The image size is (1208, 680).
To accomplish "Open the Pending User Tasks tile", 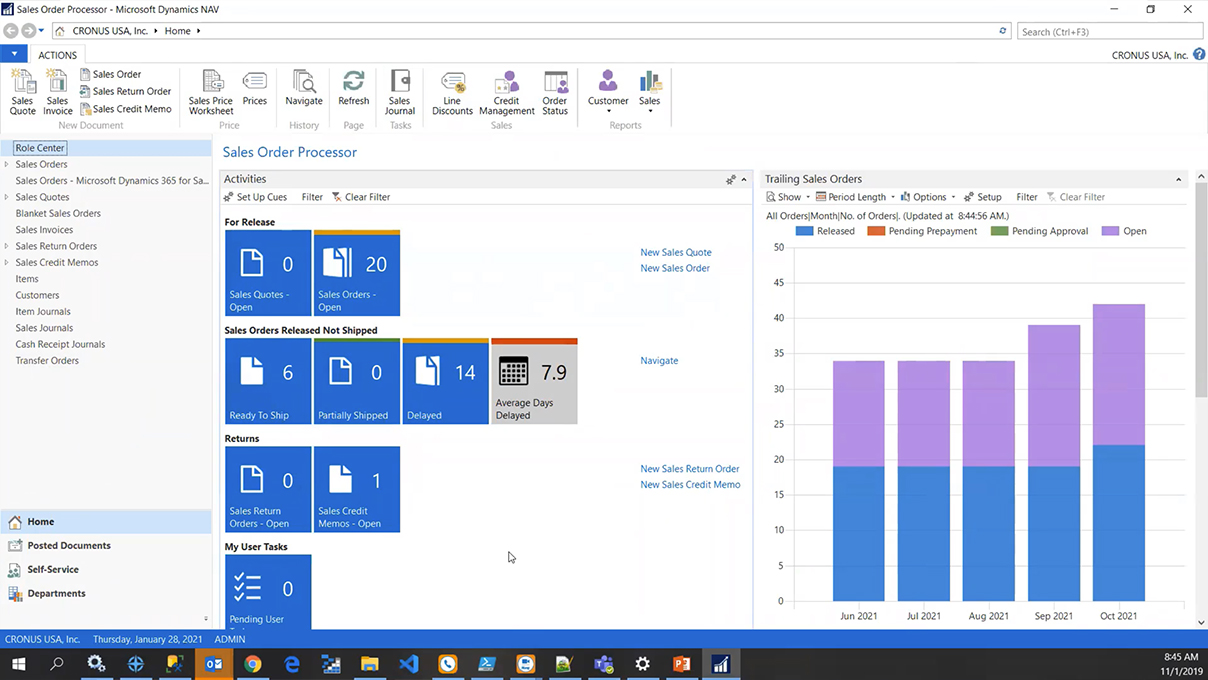I will point(268,592).
